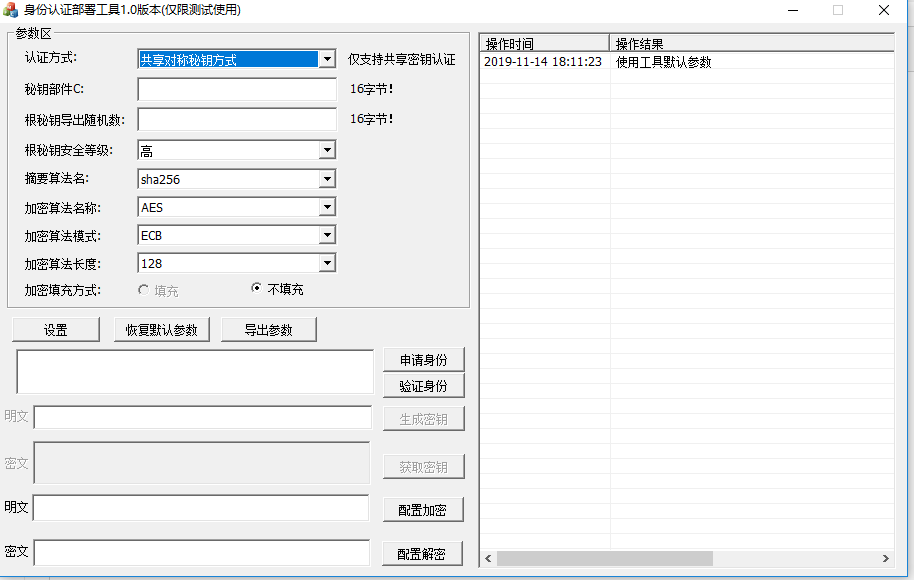Image resolution: width=914 pixels, height=580 pixels.
Task: Click the horizontal scrollbar thumb in log
Action: pyautogui.click(x=604, y=558)
